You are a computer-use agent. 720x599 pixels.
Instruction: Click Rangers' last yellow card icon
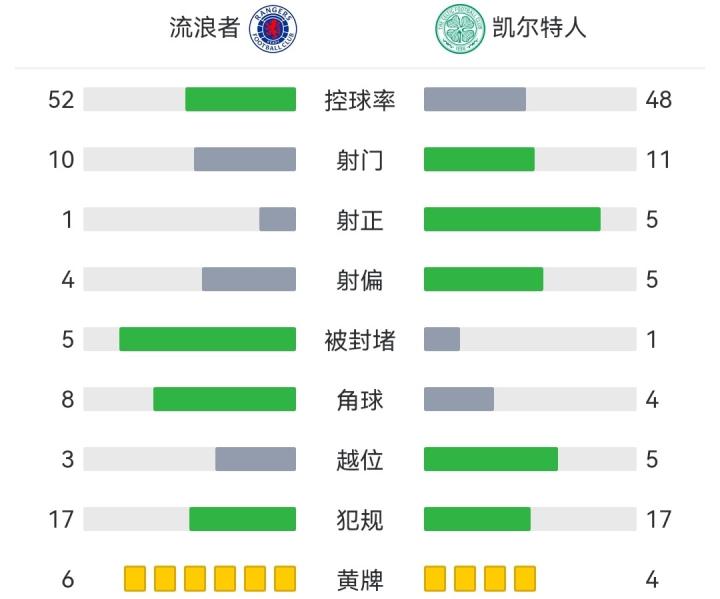click(x=285, y=579)
